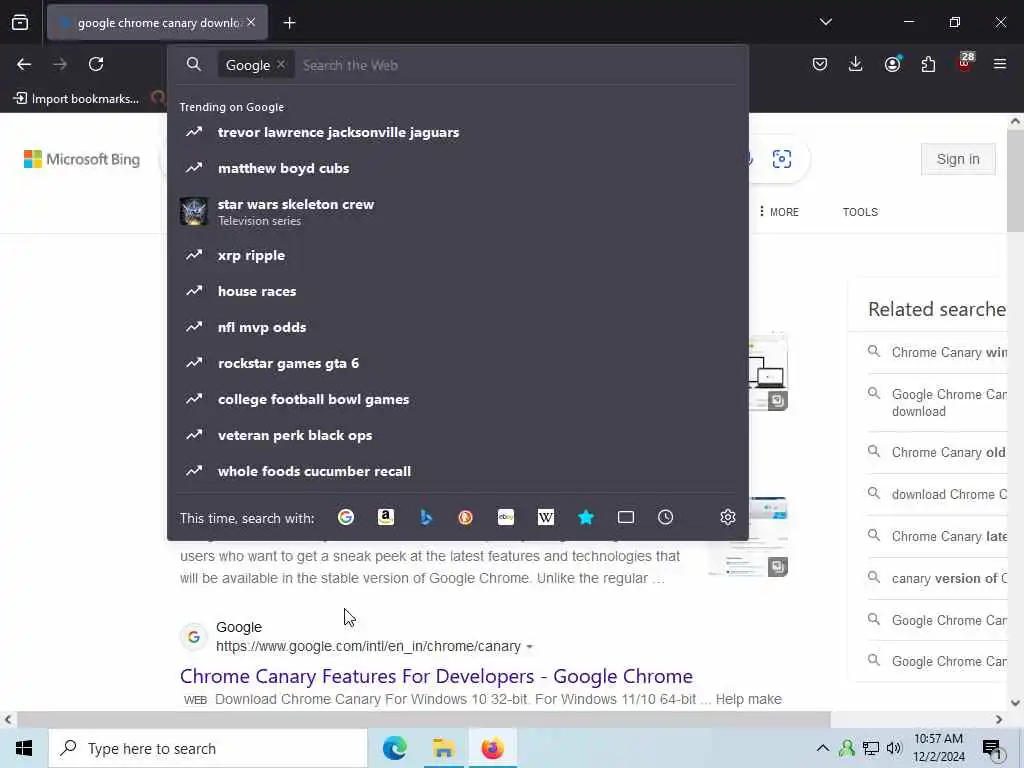
Task: Select suggestion xrp ripple
Action: [458, 255]
